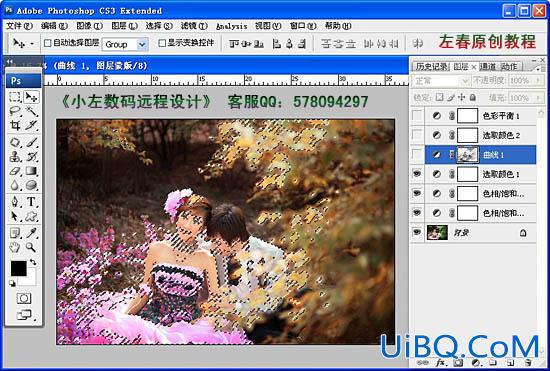The image size is (550, 371).
Task: Select the Horizontal Type tool
Action: pos(32,202)
